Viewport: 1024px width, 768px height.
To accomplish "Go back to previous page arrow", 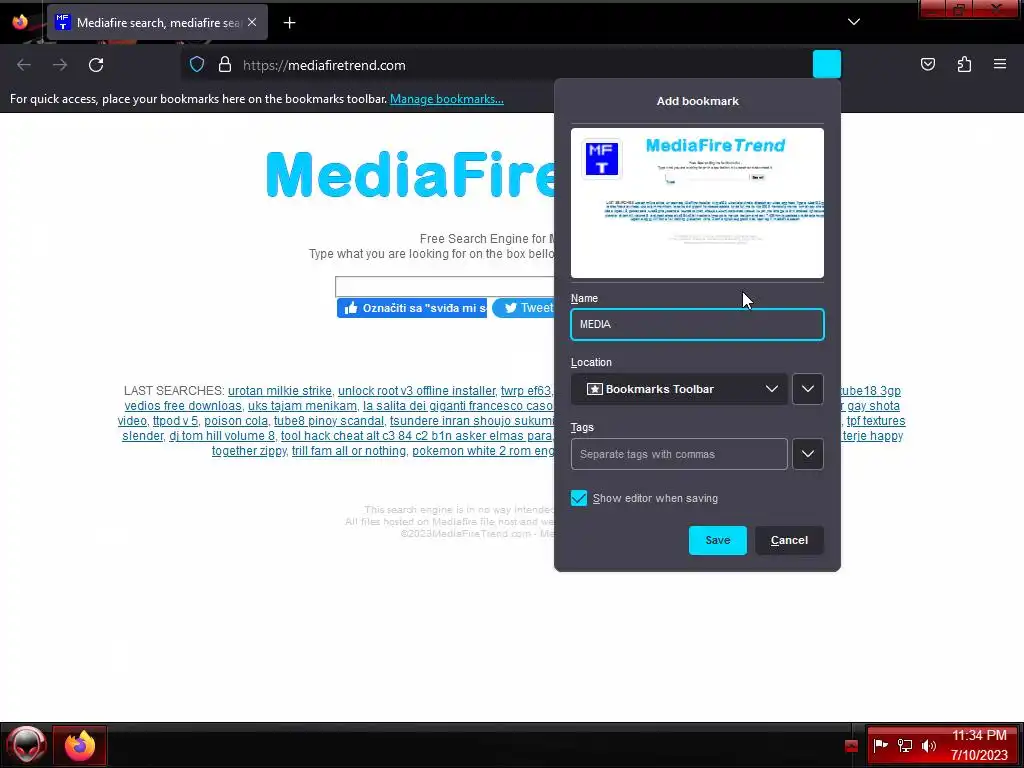I will coord(24,65).
